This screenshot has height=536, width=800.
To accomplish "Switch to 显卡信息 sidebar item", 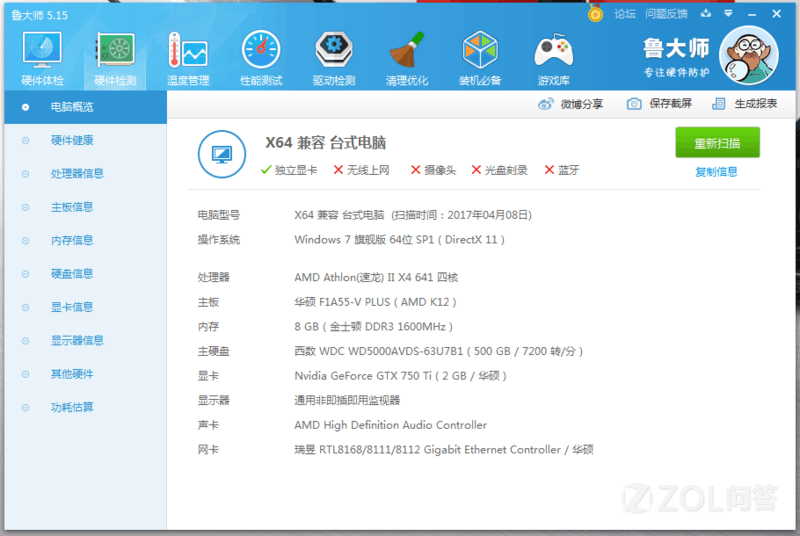I will [x=86, y=307].
